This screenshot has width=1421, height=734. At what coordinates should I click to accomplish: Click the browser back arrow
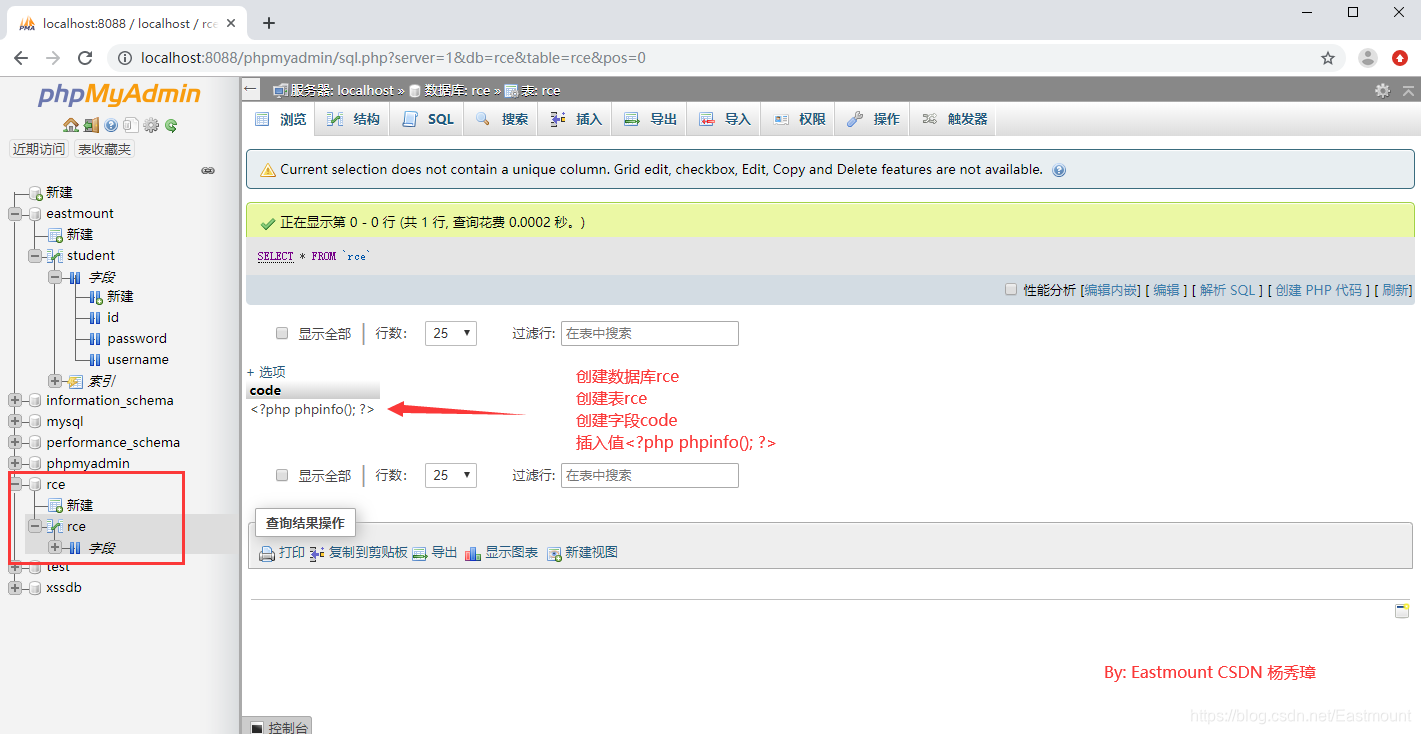[x=21, y=58]
